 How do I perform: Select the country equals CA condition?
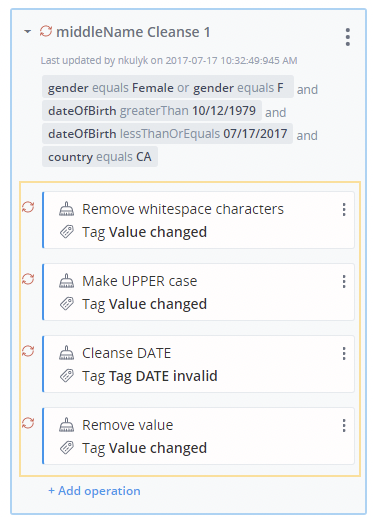coord(100,157)
